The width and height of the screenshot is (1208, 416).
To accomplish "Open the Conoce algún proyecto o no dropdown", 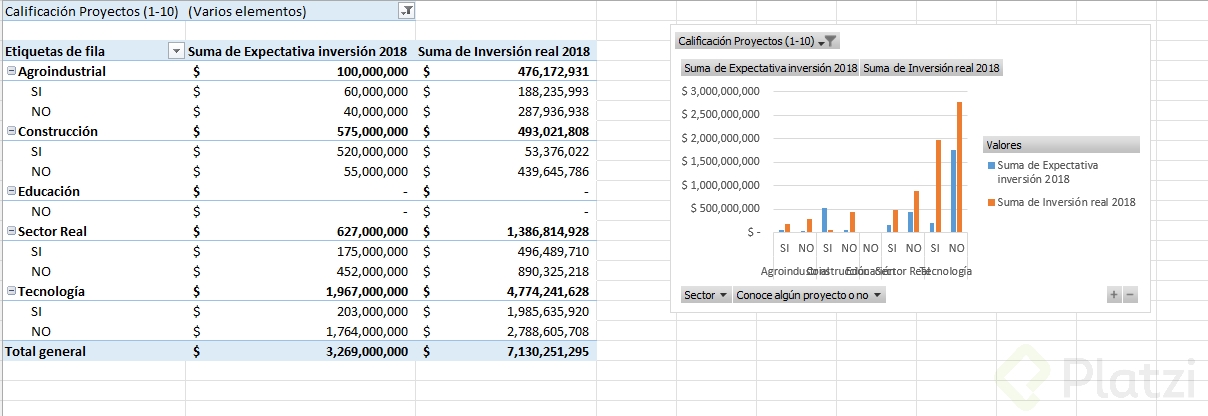I will coord(809,295).
